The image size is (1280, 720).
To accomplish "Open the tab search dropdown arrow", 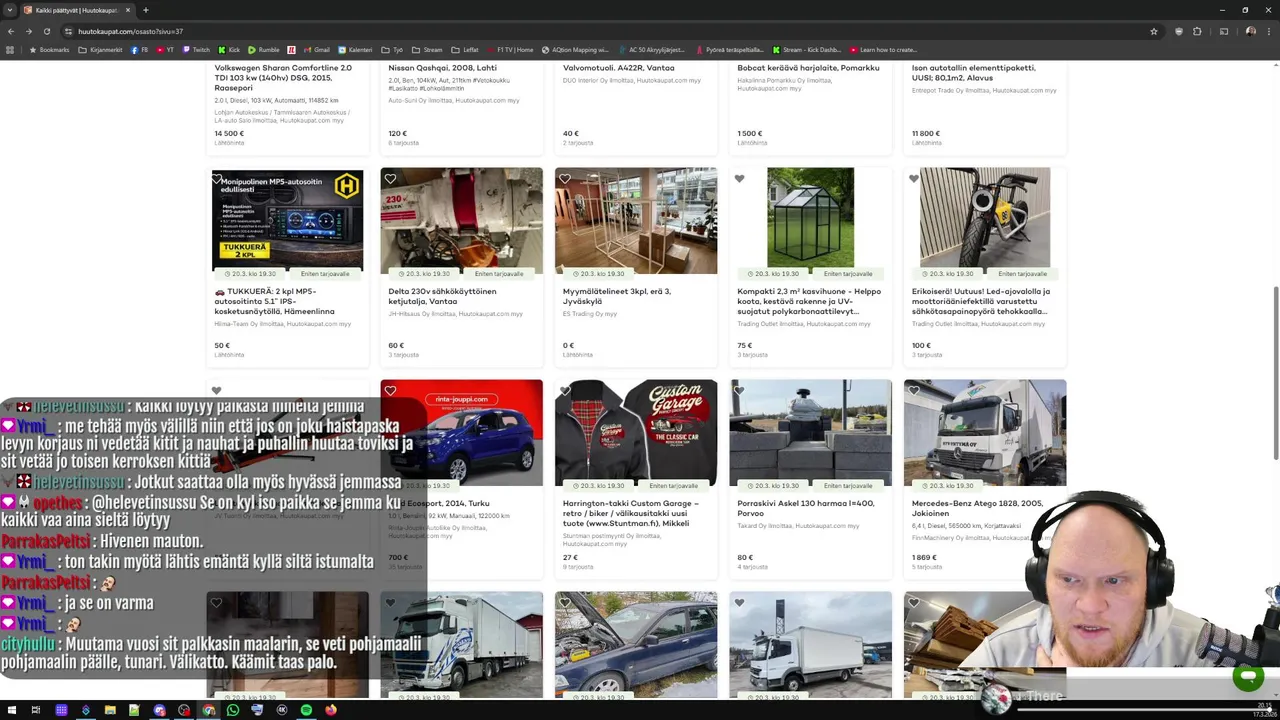I will click(10, 10).
